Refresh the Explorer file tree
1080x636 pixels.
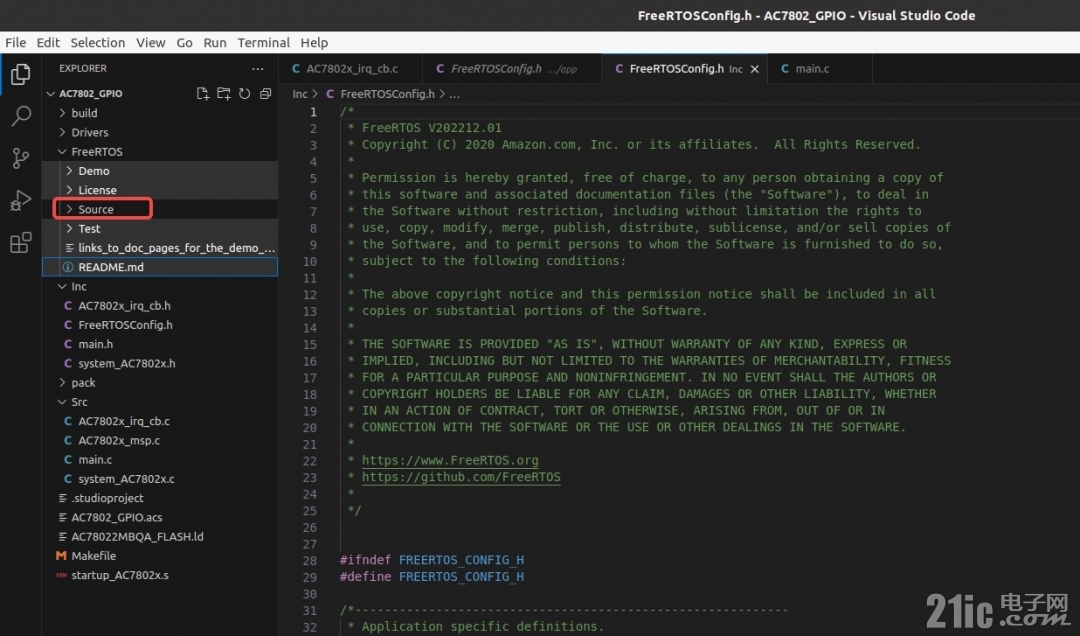pos(245,94)
